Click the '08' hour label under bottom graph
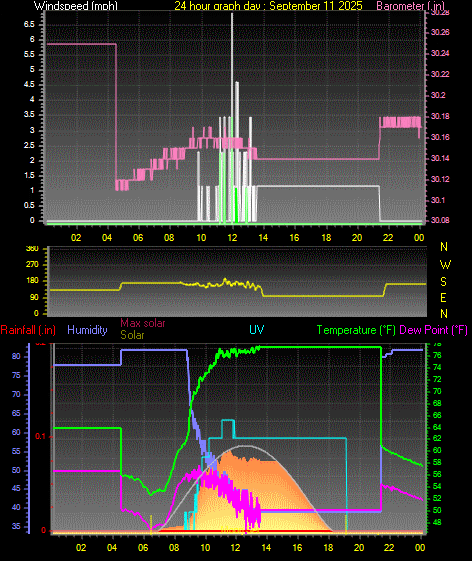This screenshot has height=561, width=472. [174, 547]
